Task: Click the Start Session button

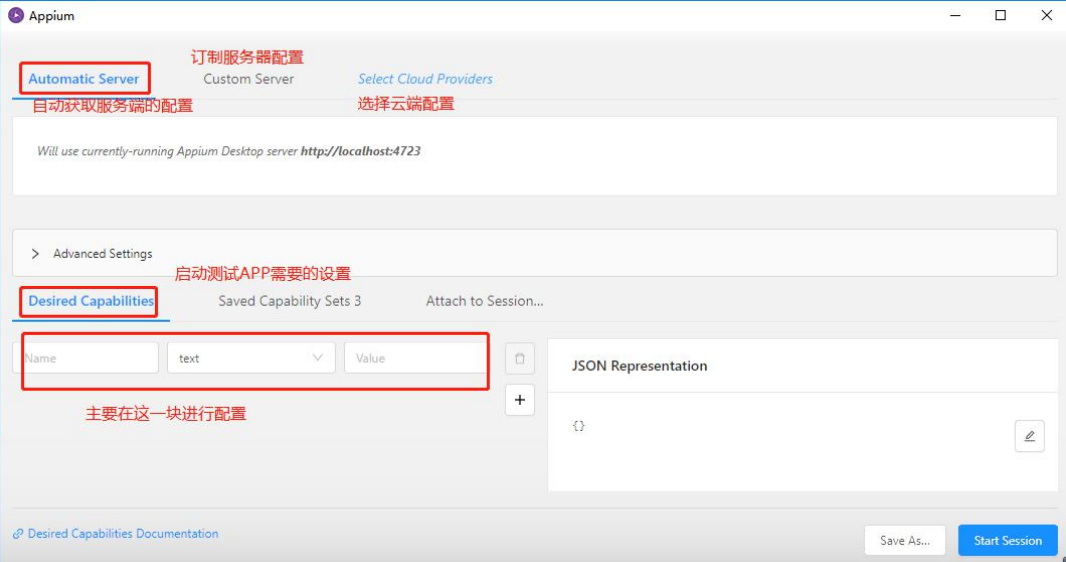Action: pyautogui.click(x=1008, y=540)
